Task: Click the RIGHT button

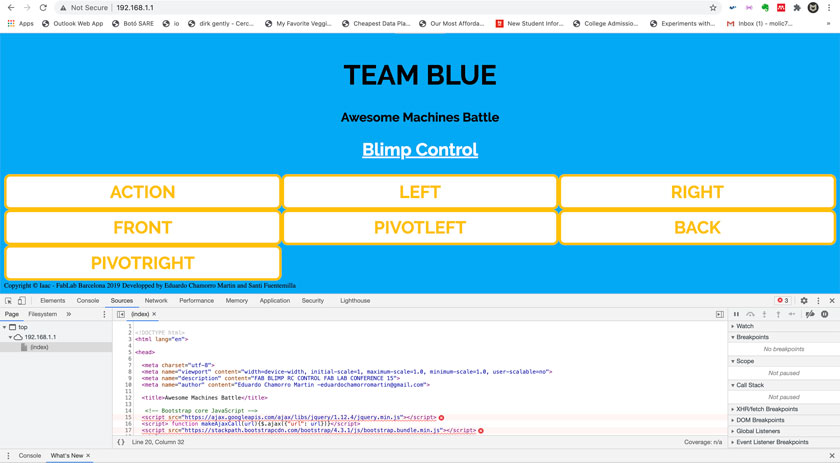Action: click(698, 192)
